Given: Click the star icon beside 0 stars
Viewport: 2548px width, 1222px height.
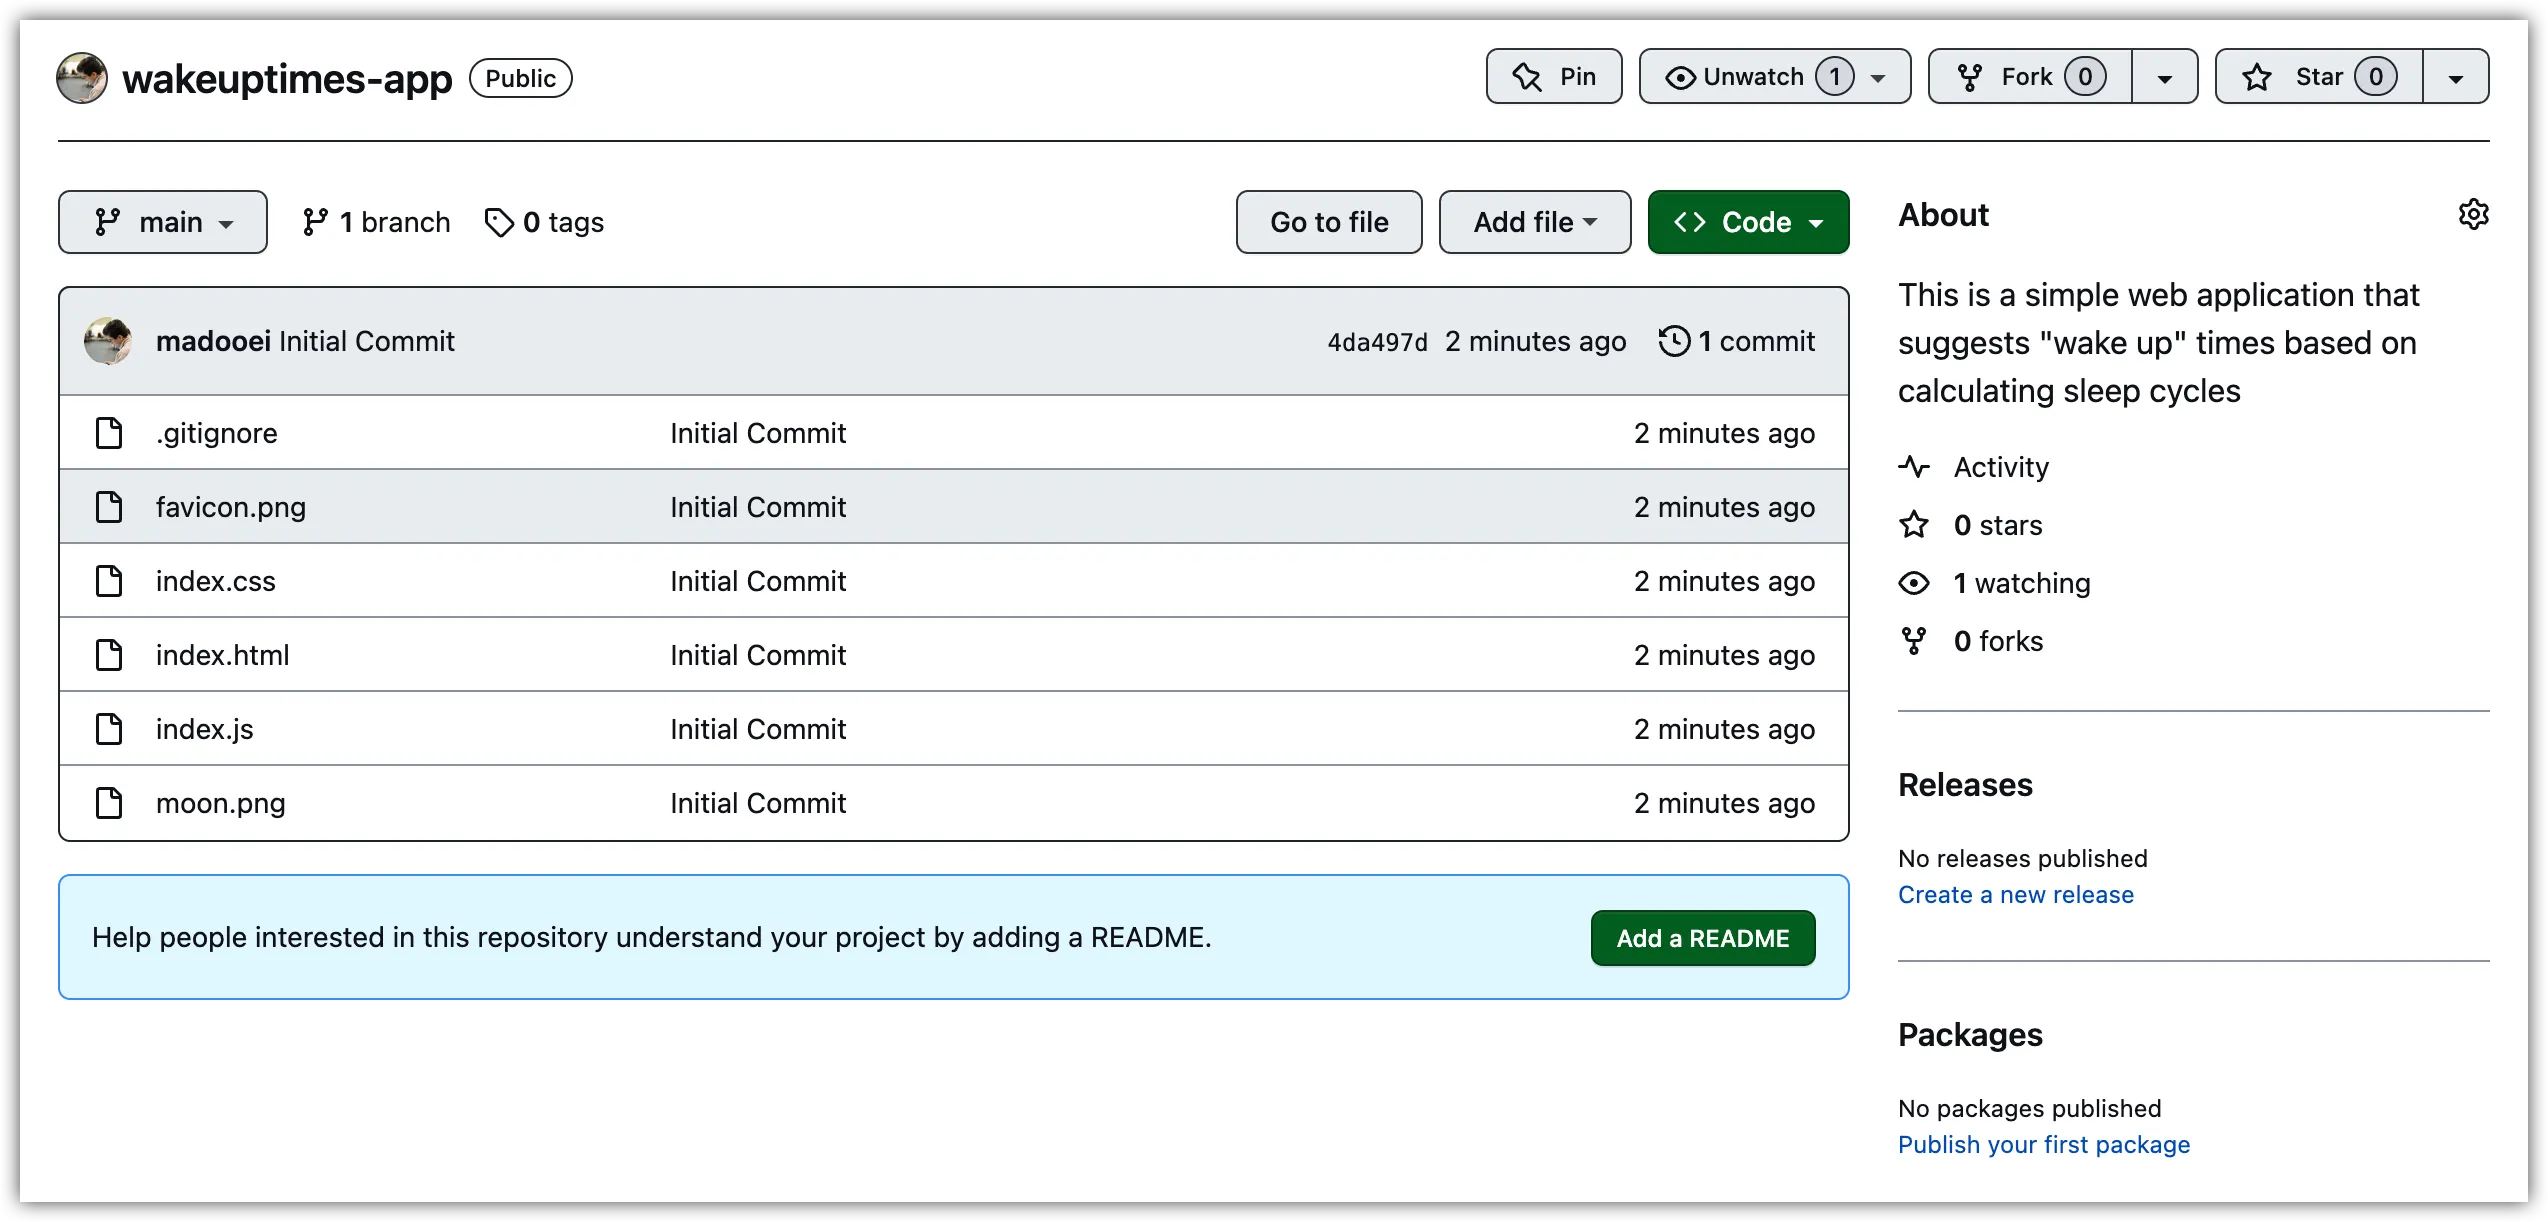Looking at the screenshot, I should (1914, 525).
